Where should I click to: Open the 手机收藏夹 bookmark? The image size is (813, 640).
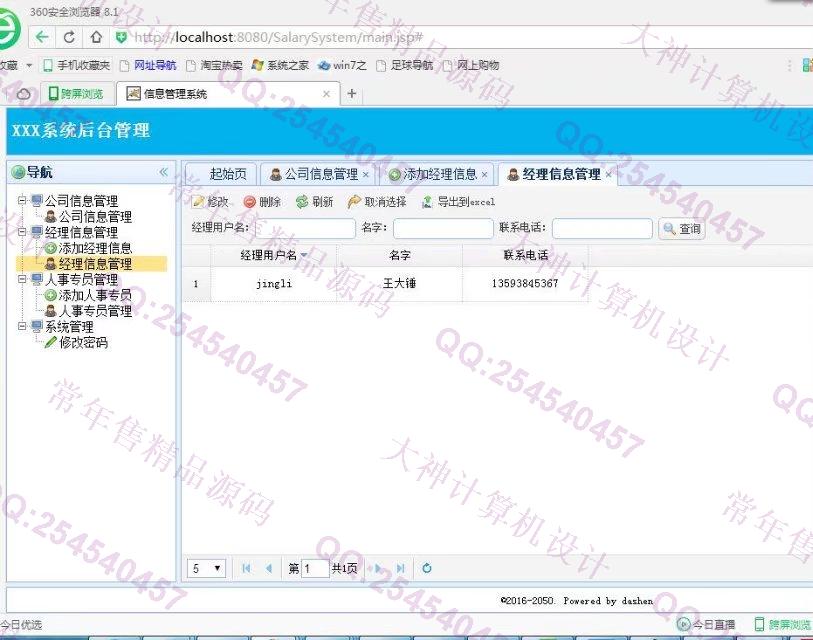click(77, 65)
